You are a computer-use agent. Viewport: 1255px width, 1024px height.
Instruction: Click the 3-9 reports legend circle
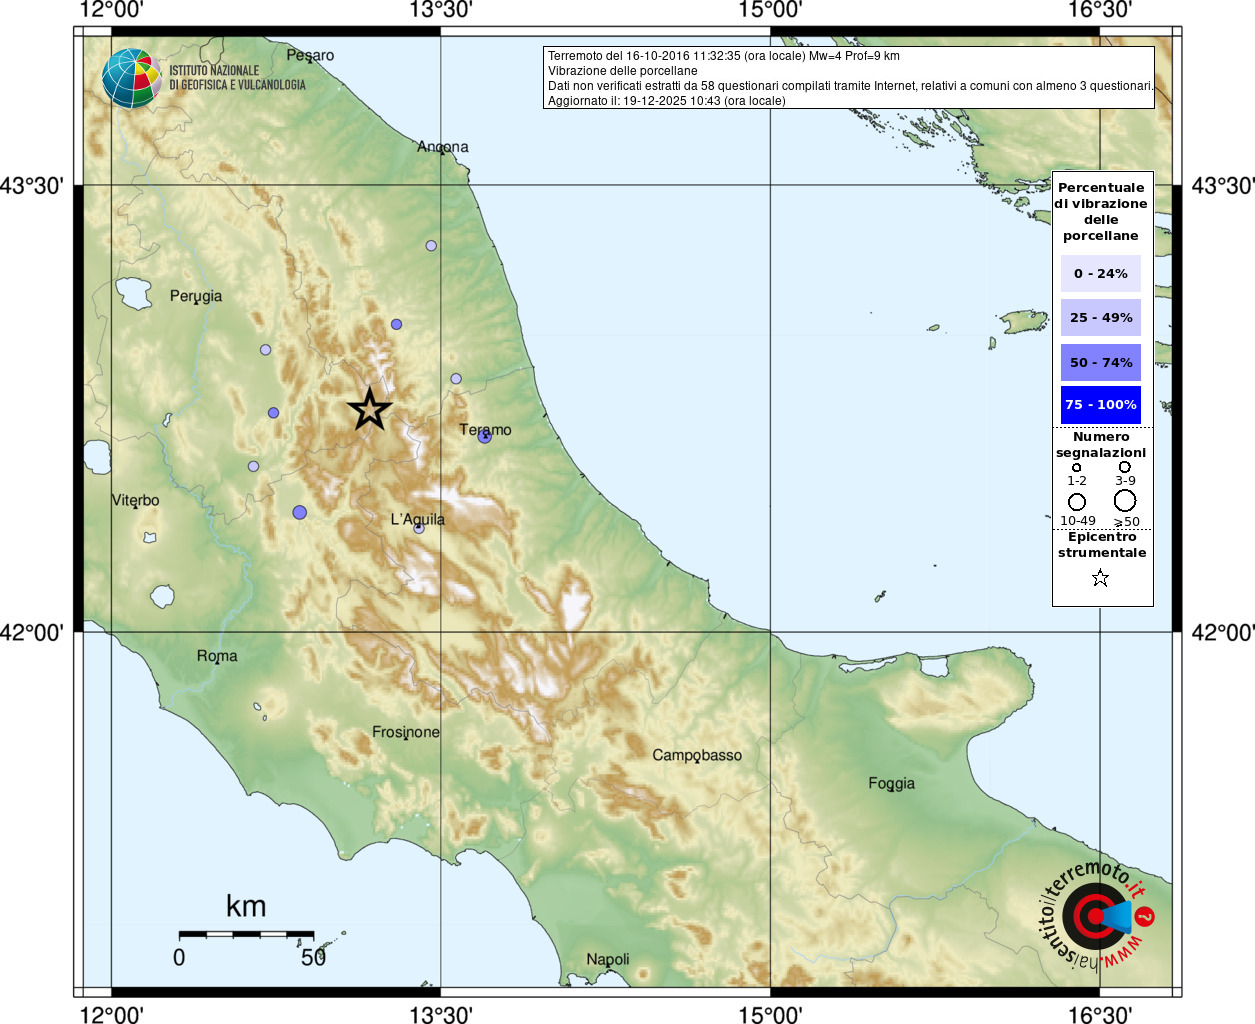[1125, 467]
